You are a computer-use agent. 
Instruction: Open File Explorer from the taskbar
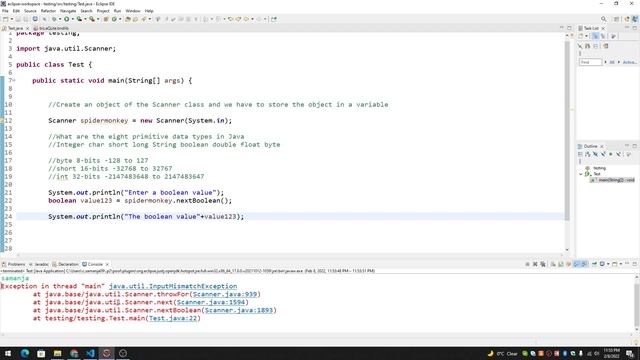pyautogui.click(x=57, y=353)
